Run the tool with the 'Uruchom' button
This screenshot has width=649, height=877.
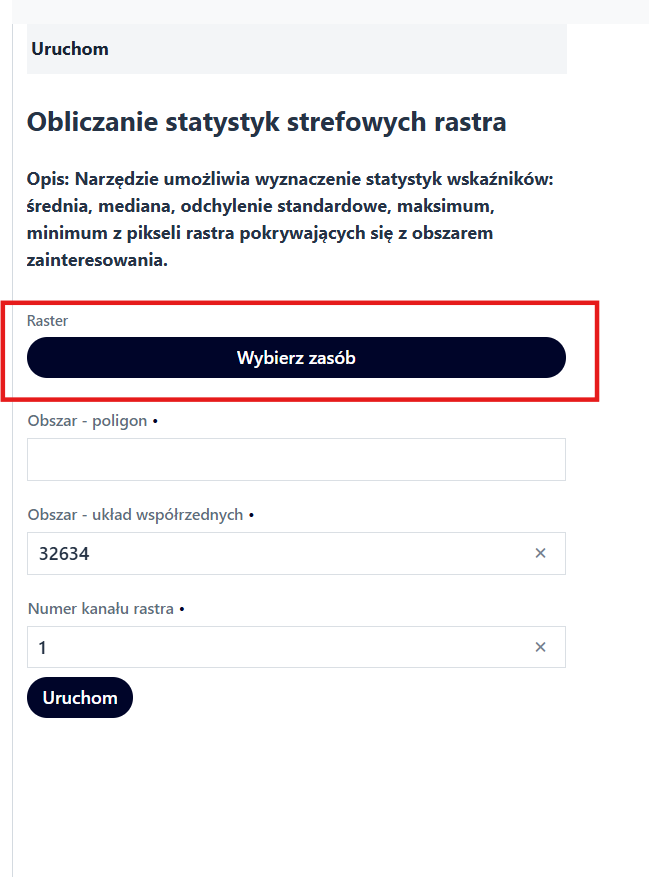pos(79,697)
